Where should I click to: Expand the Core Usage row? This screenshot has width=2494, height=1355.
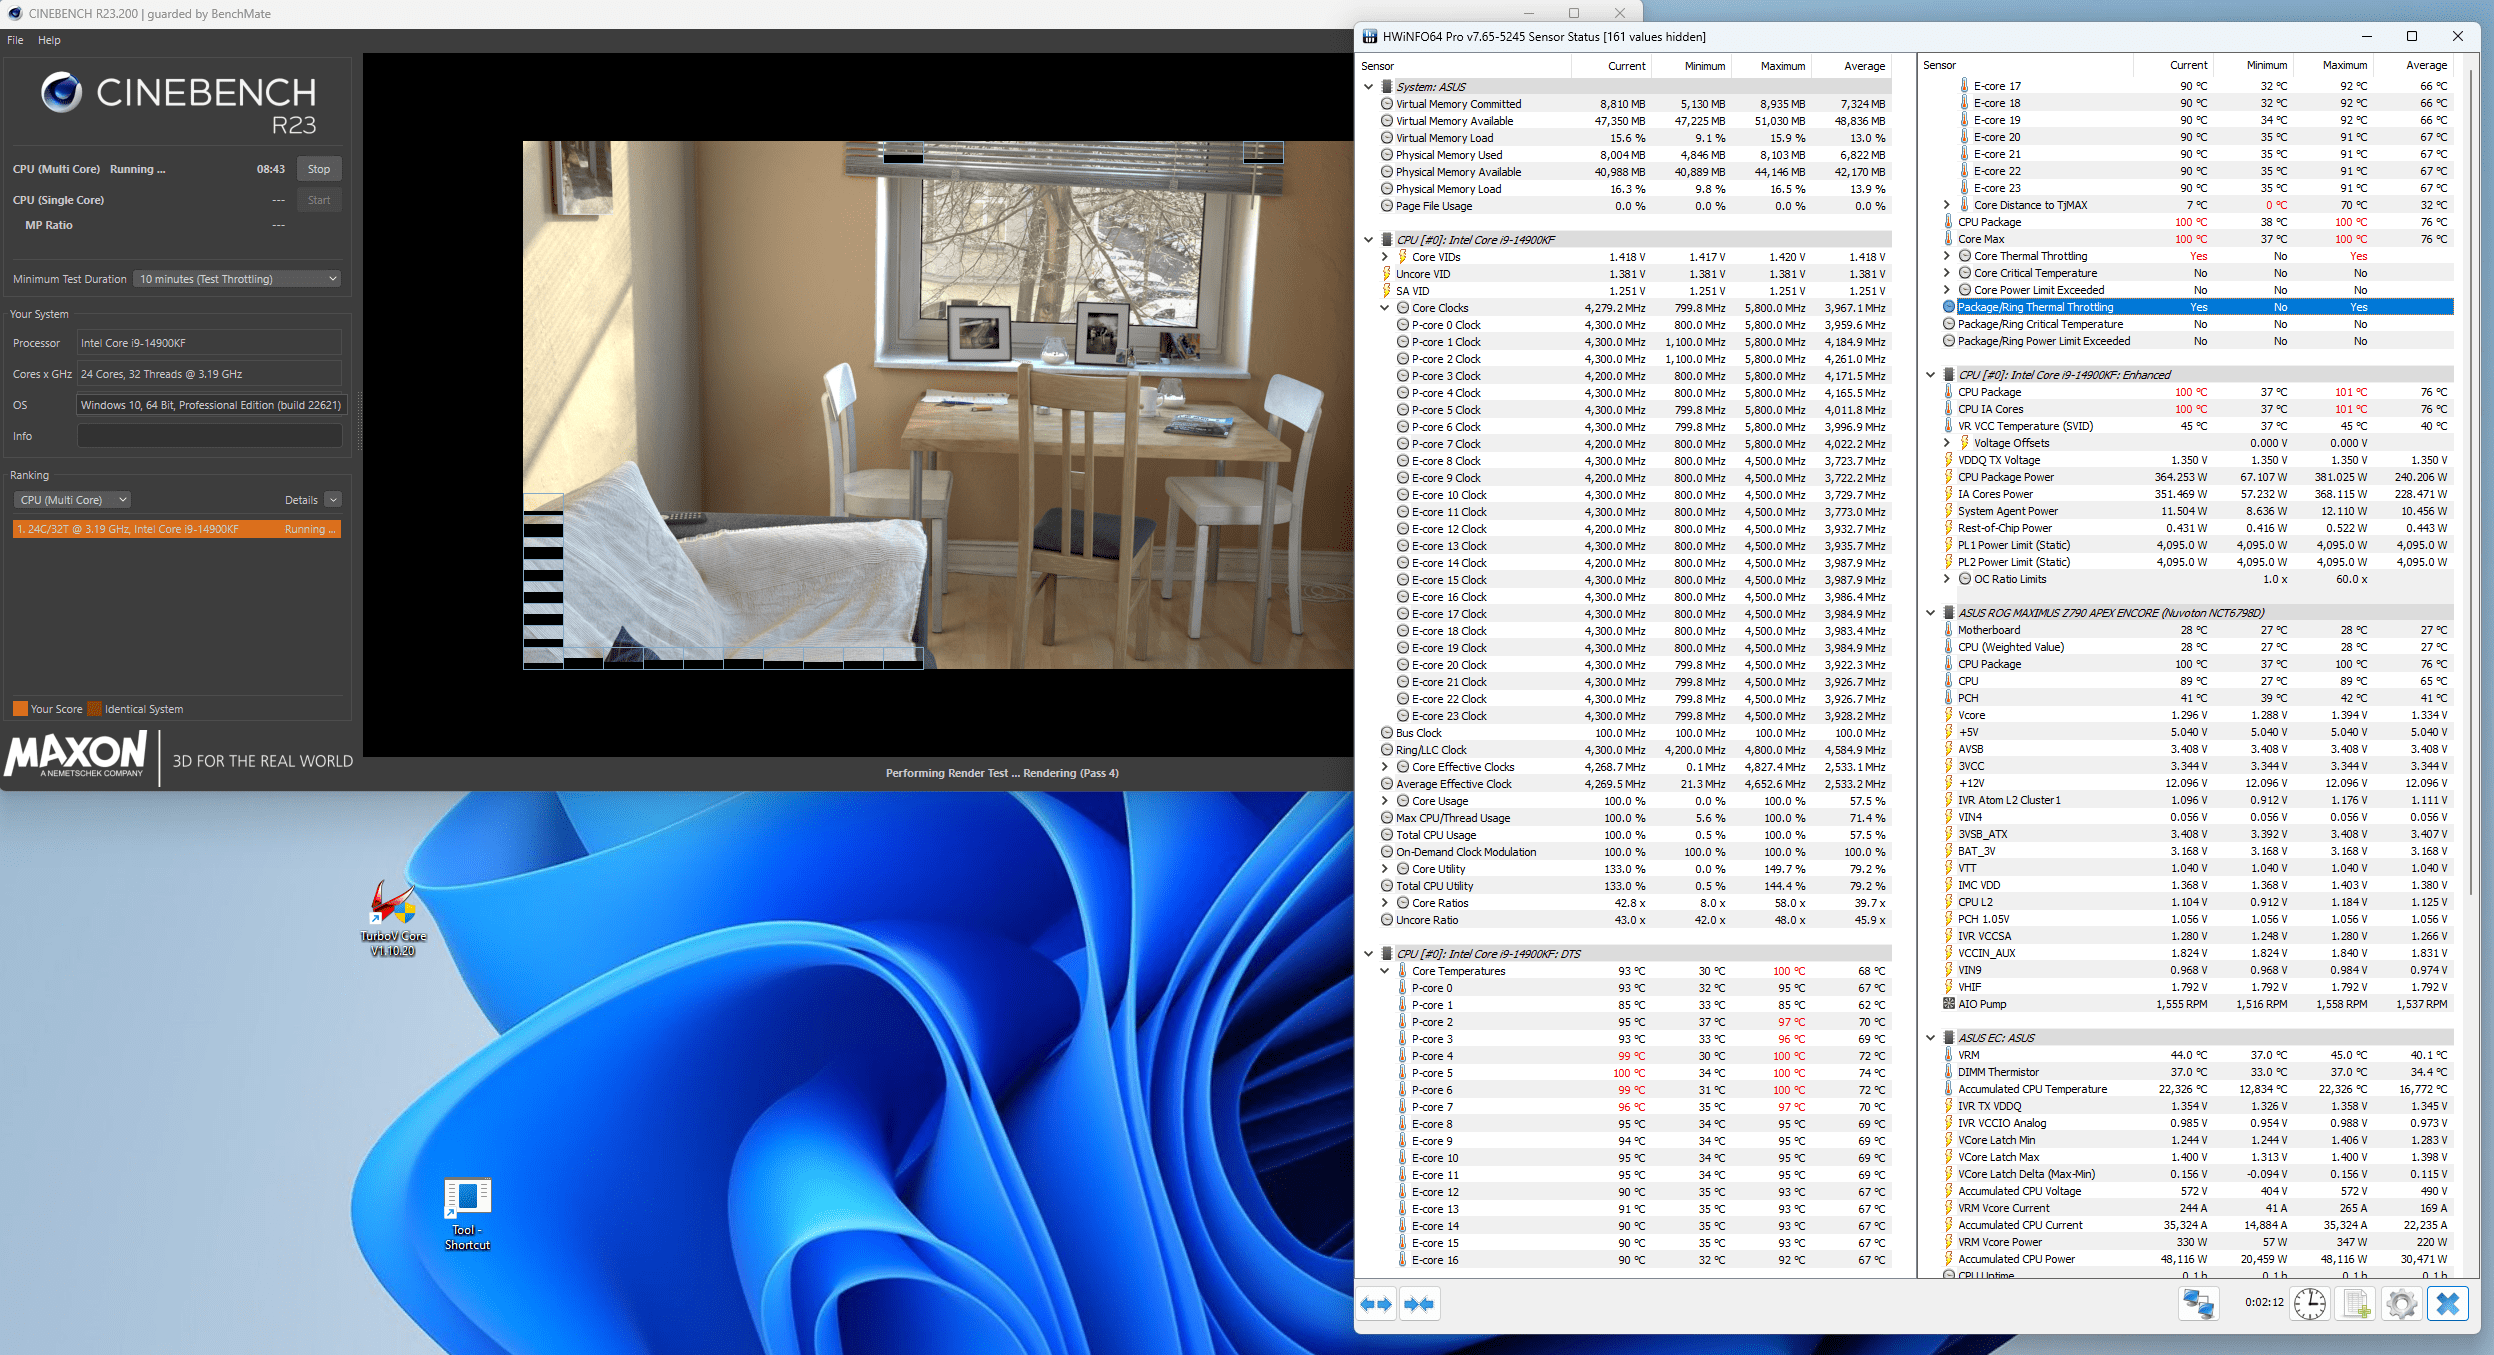(1385, 801)
